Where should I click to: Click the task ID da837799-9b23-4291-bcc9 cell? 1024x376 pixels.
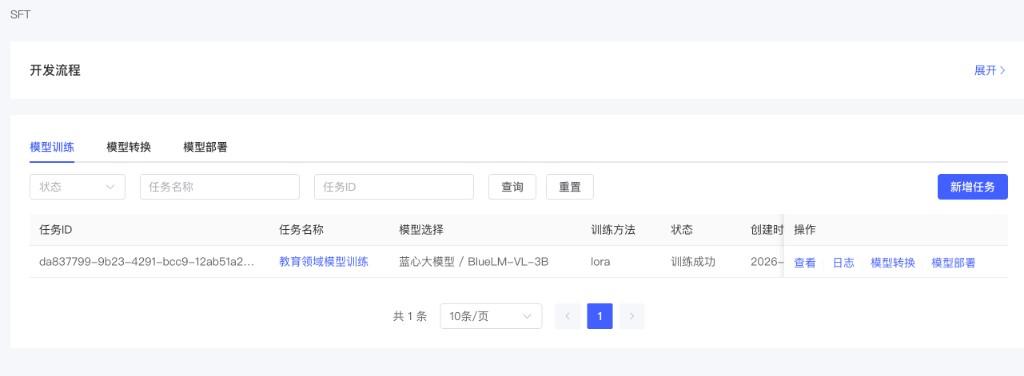point(147,262)
